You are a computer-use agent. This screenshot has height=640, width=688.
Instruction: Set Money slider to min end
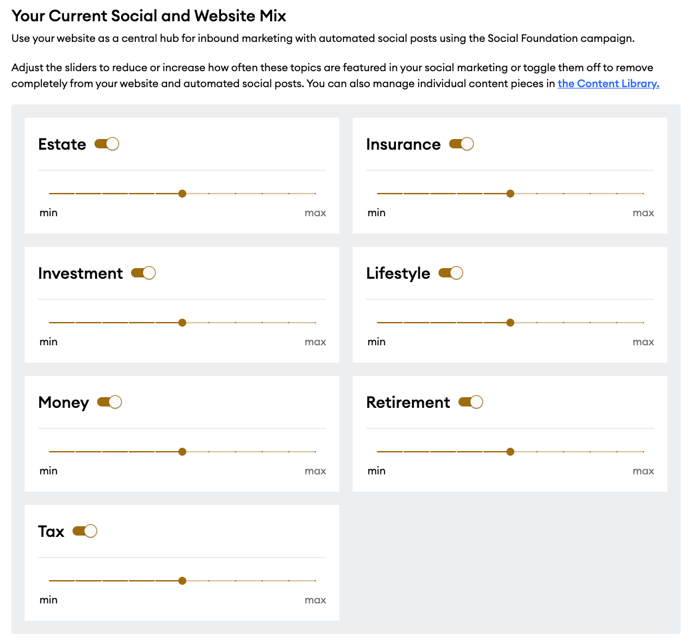pos(50,451)
